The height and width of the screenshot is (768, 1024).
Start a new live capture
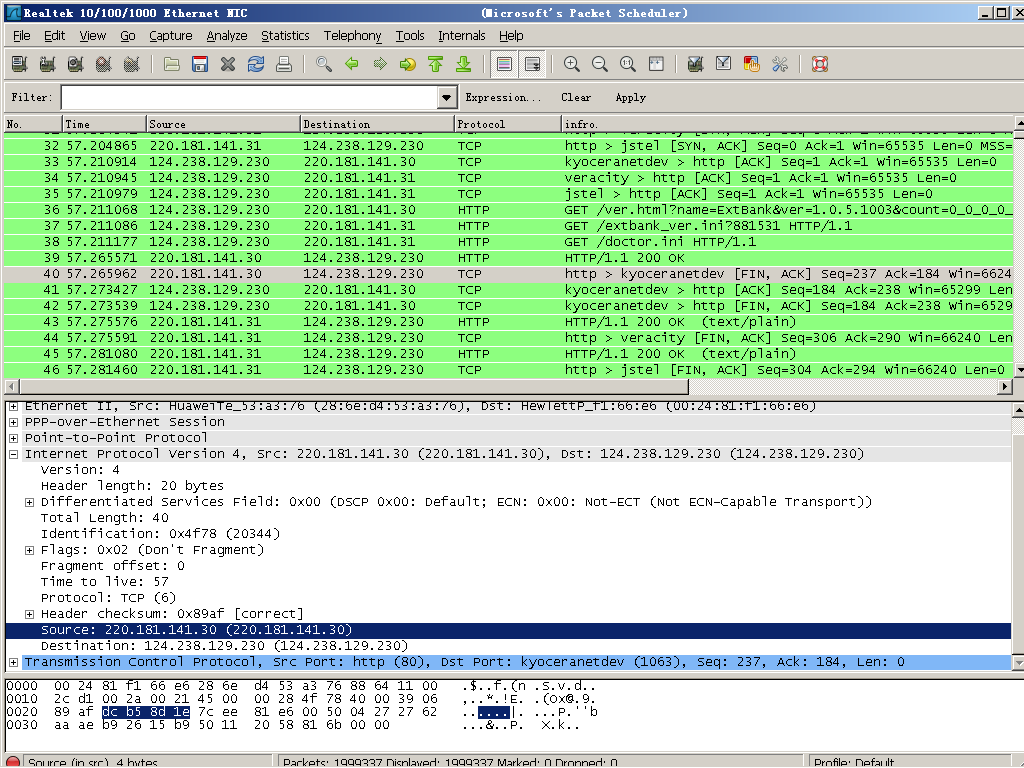(76, 64)
